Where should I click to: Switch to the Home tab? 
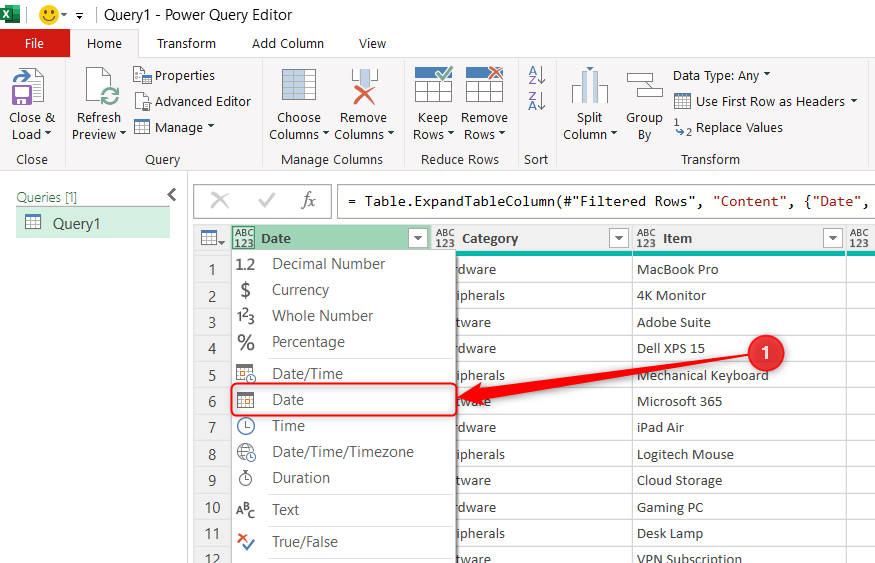[x=104, y=44]
